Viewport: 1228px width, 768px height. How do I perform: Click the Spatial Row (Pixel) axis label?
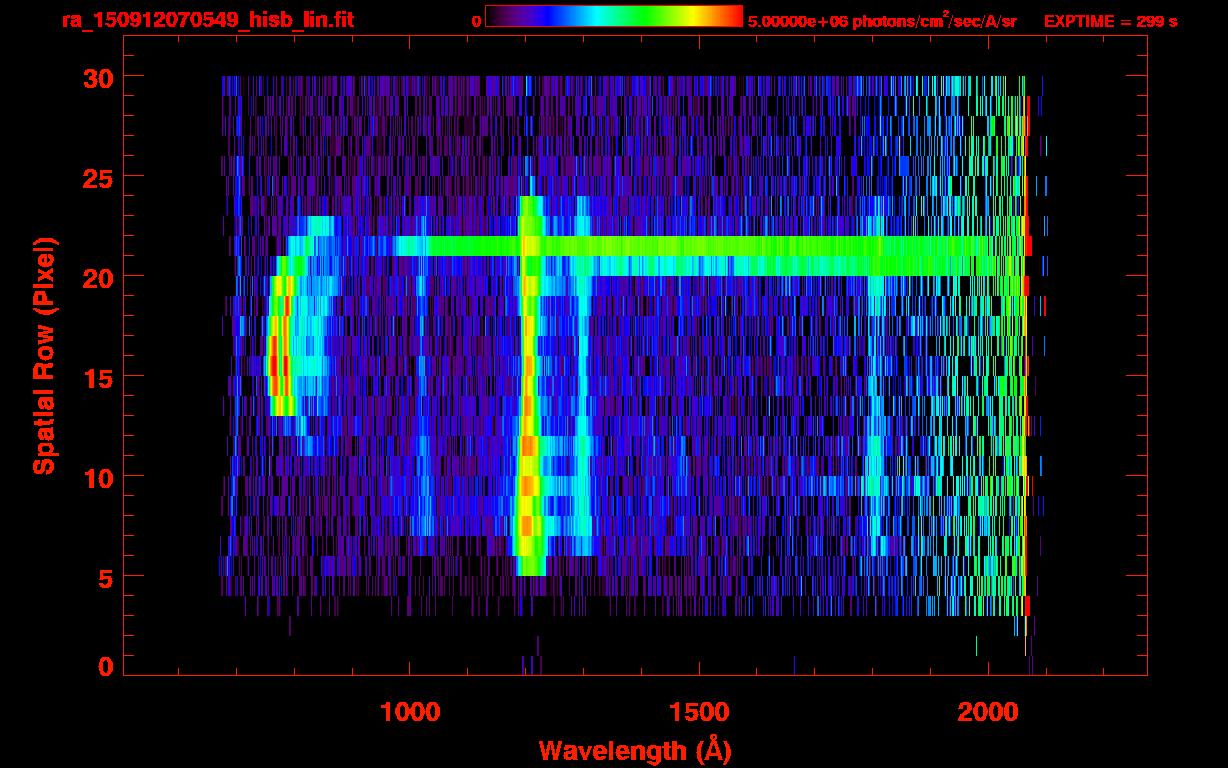[44, 356]
